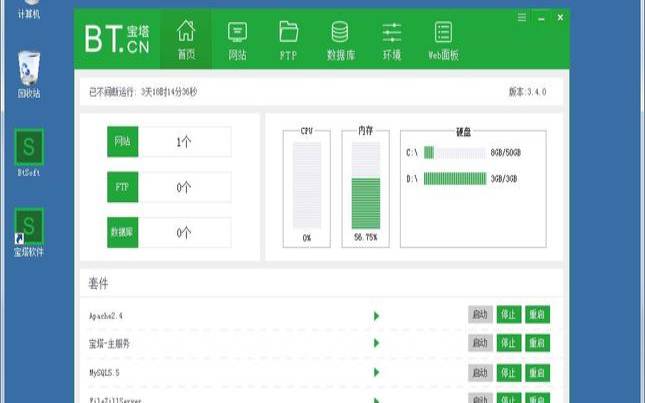Click the 版本:3.4.0 version text
The height and width of the screenshot is (403, 645).
coord(528,92)
